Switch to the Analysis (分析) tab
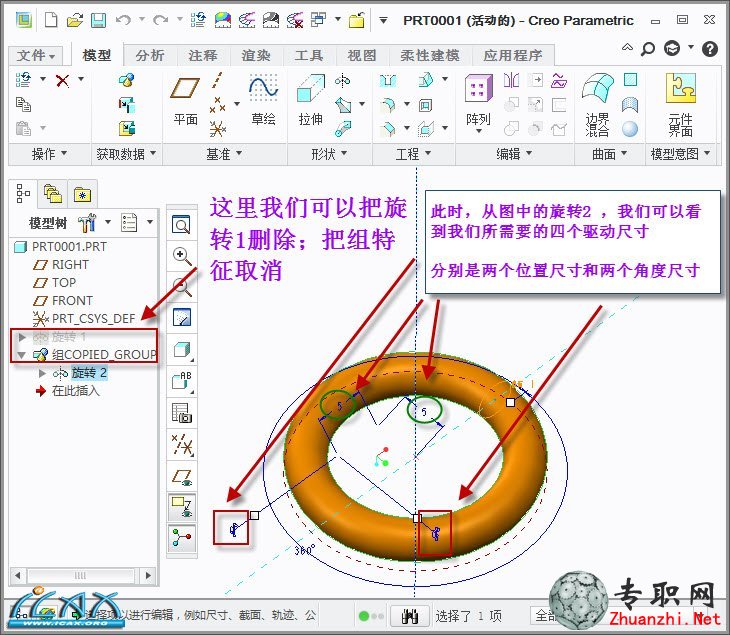The image size is (730, 635). coord(150,55)
